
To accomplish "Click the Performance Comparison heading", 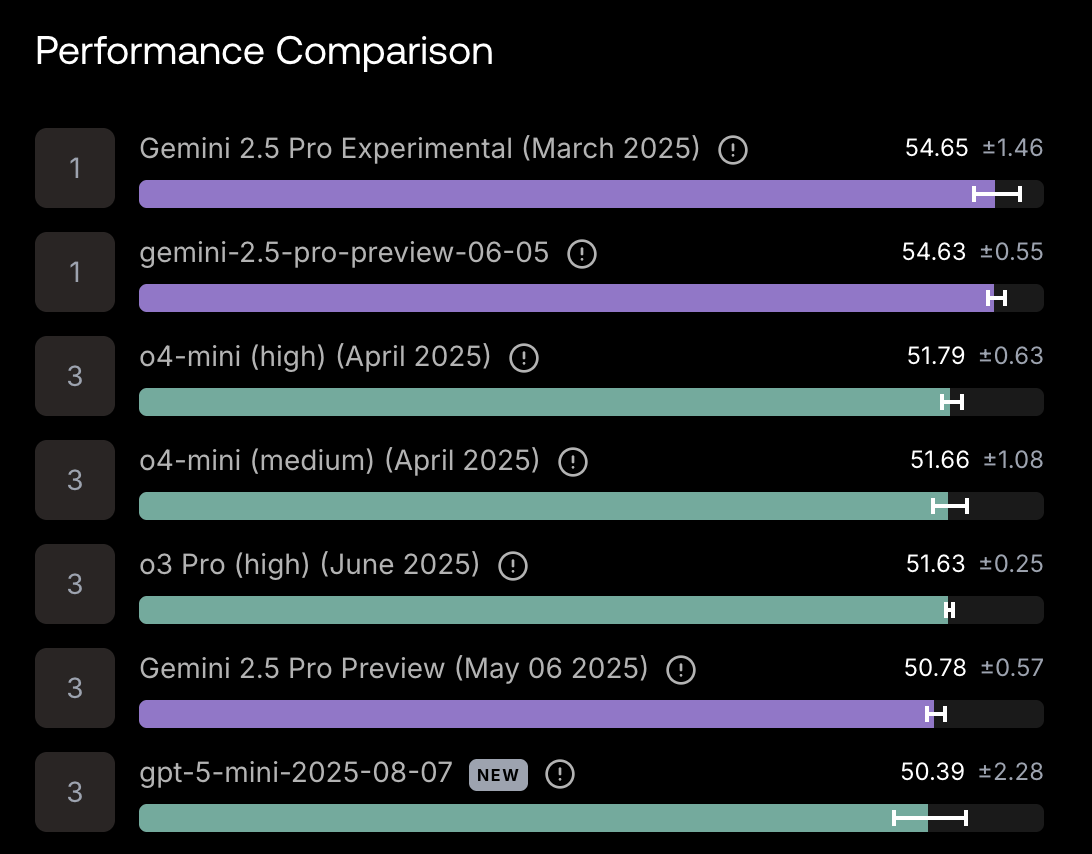I will (x=264, y=52).
